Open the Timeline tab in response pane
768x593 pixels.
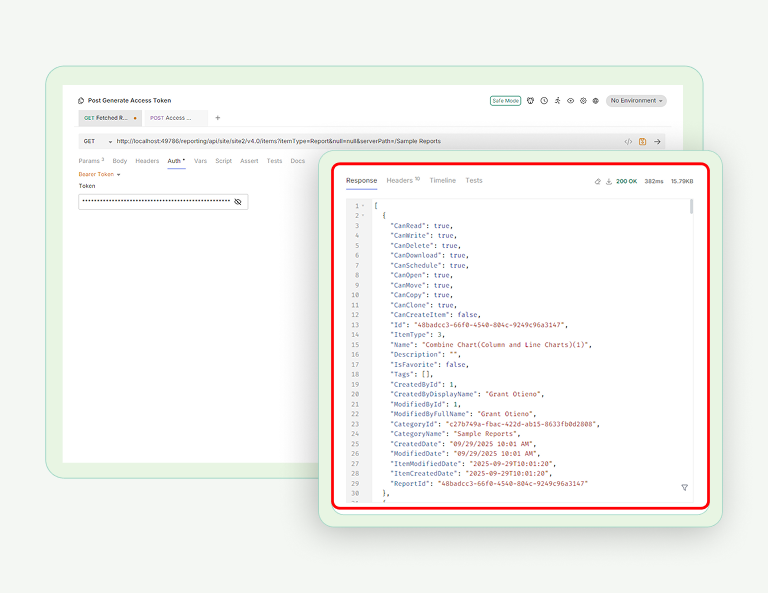point(443,181)
